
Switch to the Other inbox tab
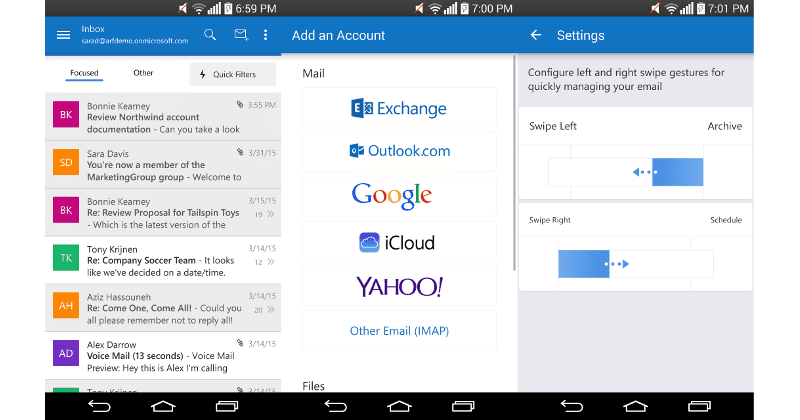[143, 73]
